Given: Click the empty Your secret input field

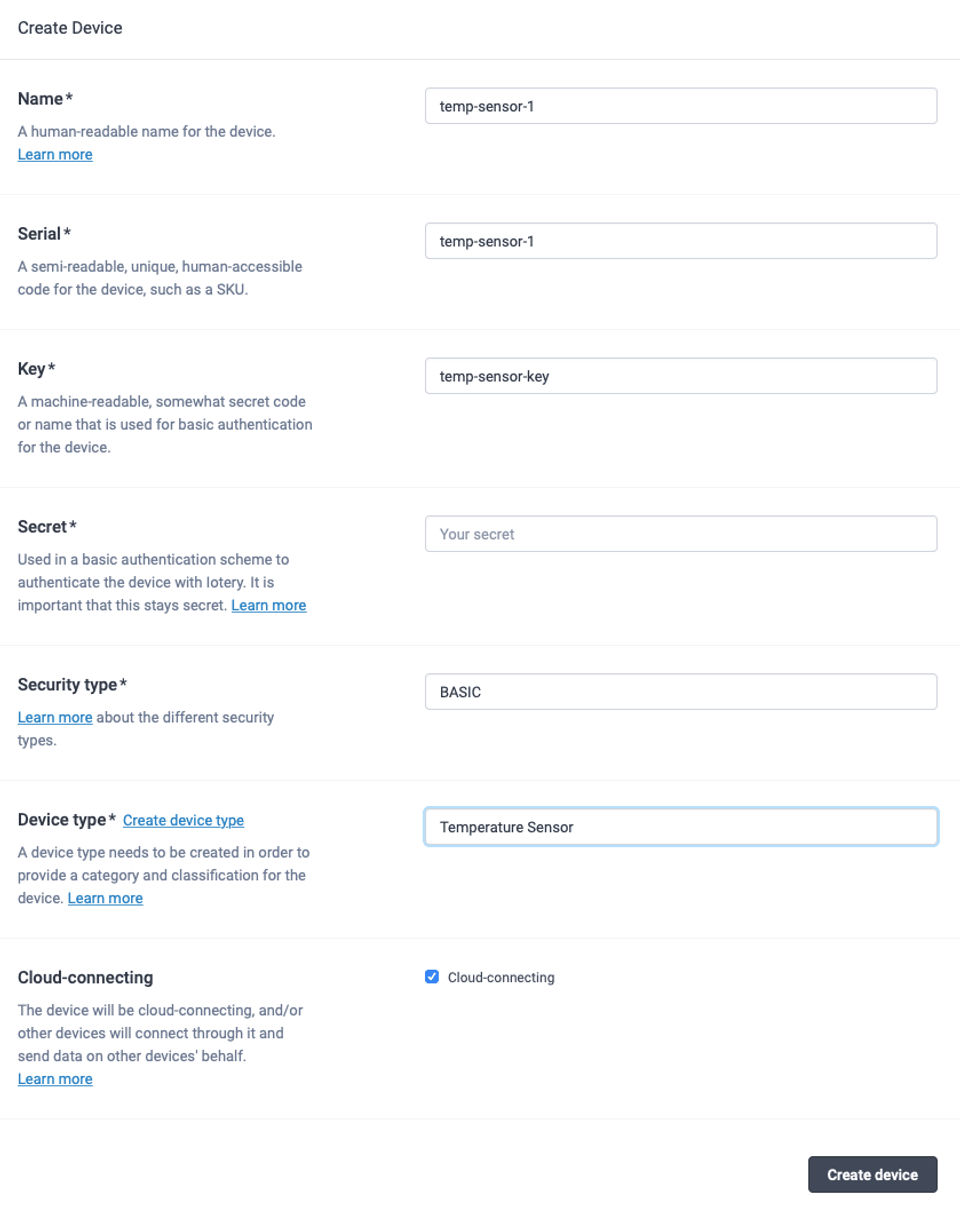Looking at the screenshot, I should click(681, 534).
